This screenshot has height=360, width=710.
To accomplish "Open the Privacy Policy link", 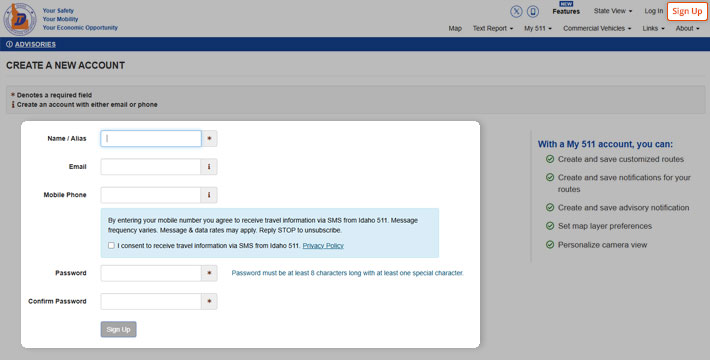I will pyautogui.click(x=323, y=245).
